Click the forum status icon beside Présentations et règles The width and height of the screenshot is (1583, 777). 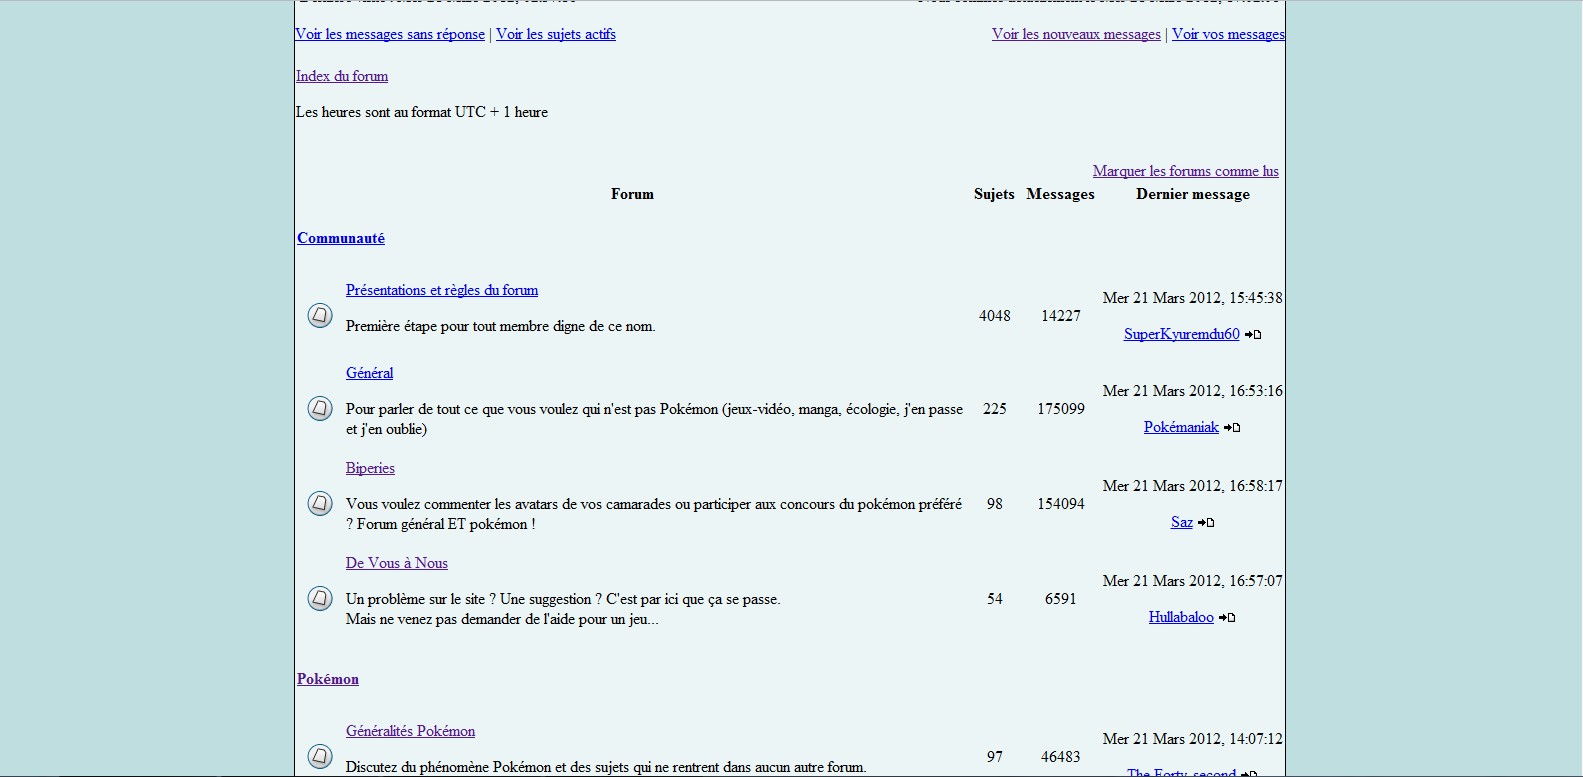pyautogui.click(x=320, y=316)
